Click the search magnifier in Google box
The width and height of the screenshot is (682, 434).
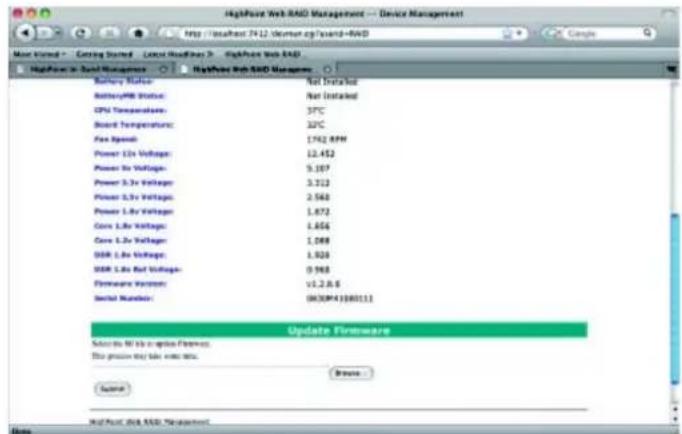[647, 33]
